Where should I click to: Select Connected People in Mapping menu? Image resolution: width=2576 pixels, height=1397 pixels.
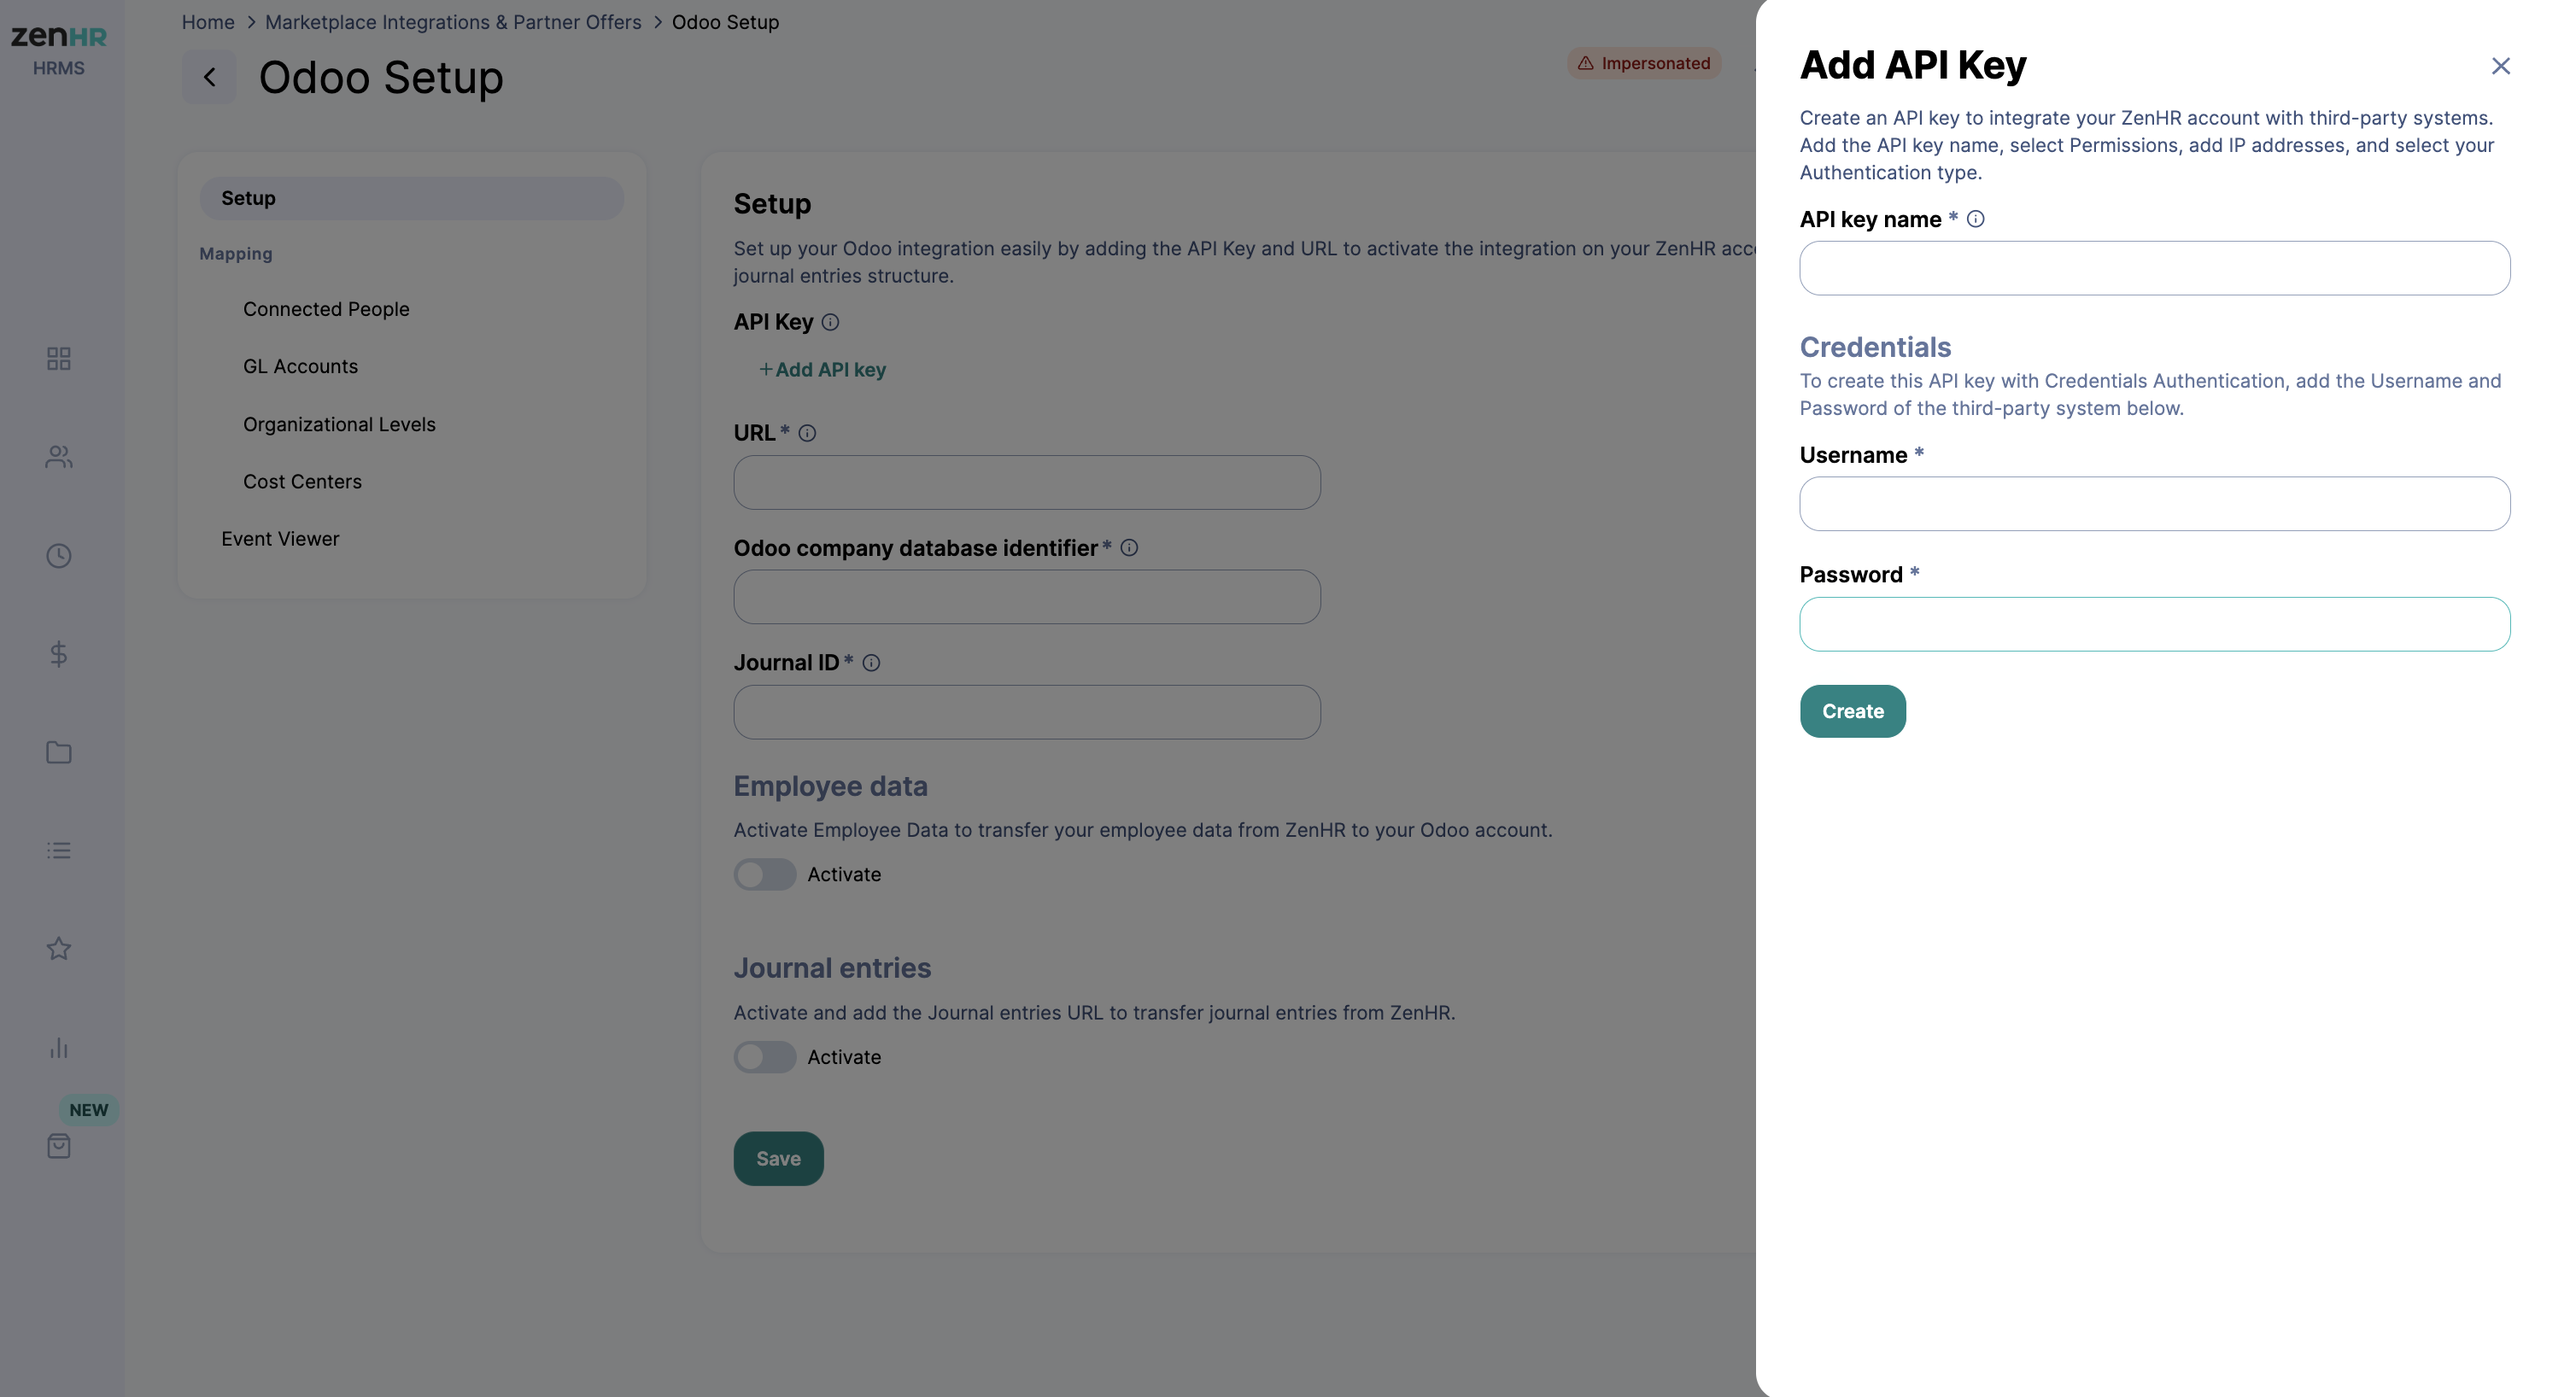326,309
